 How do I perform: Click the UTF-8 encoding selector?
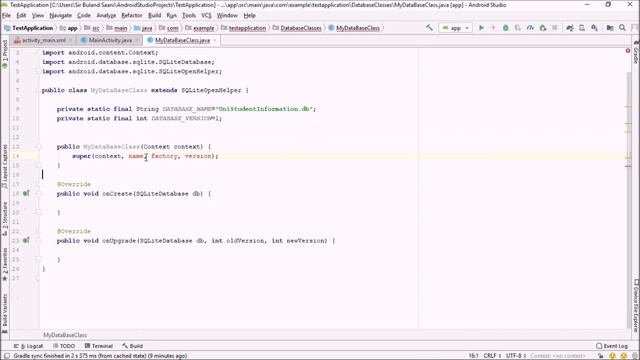coord(516,356)
